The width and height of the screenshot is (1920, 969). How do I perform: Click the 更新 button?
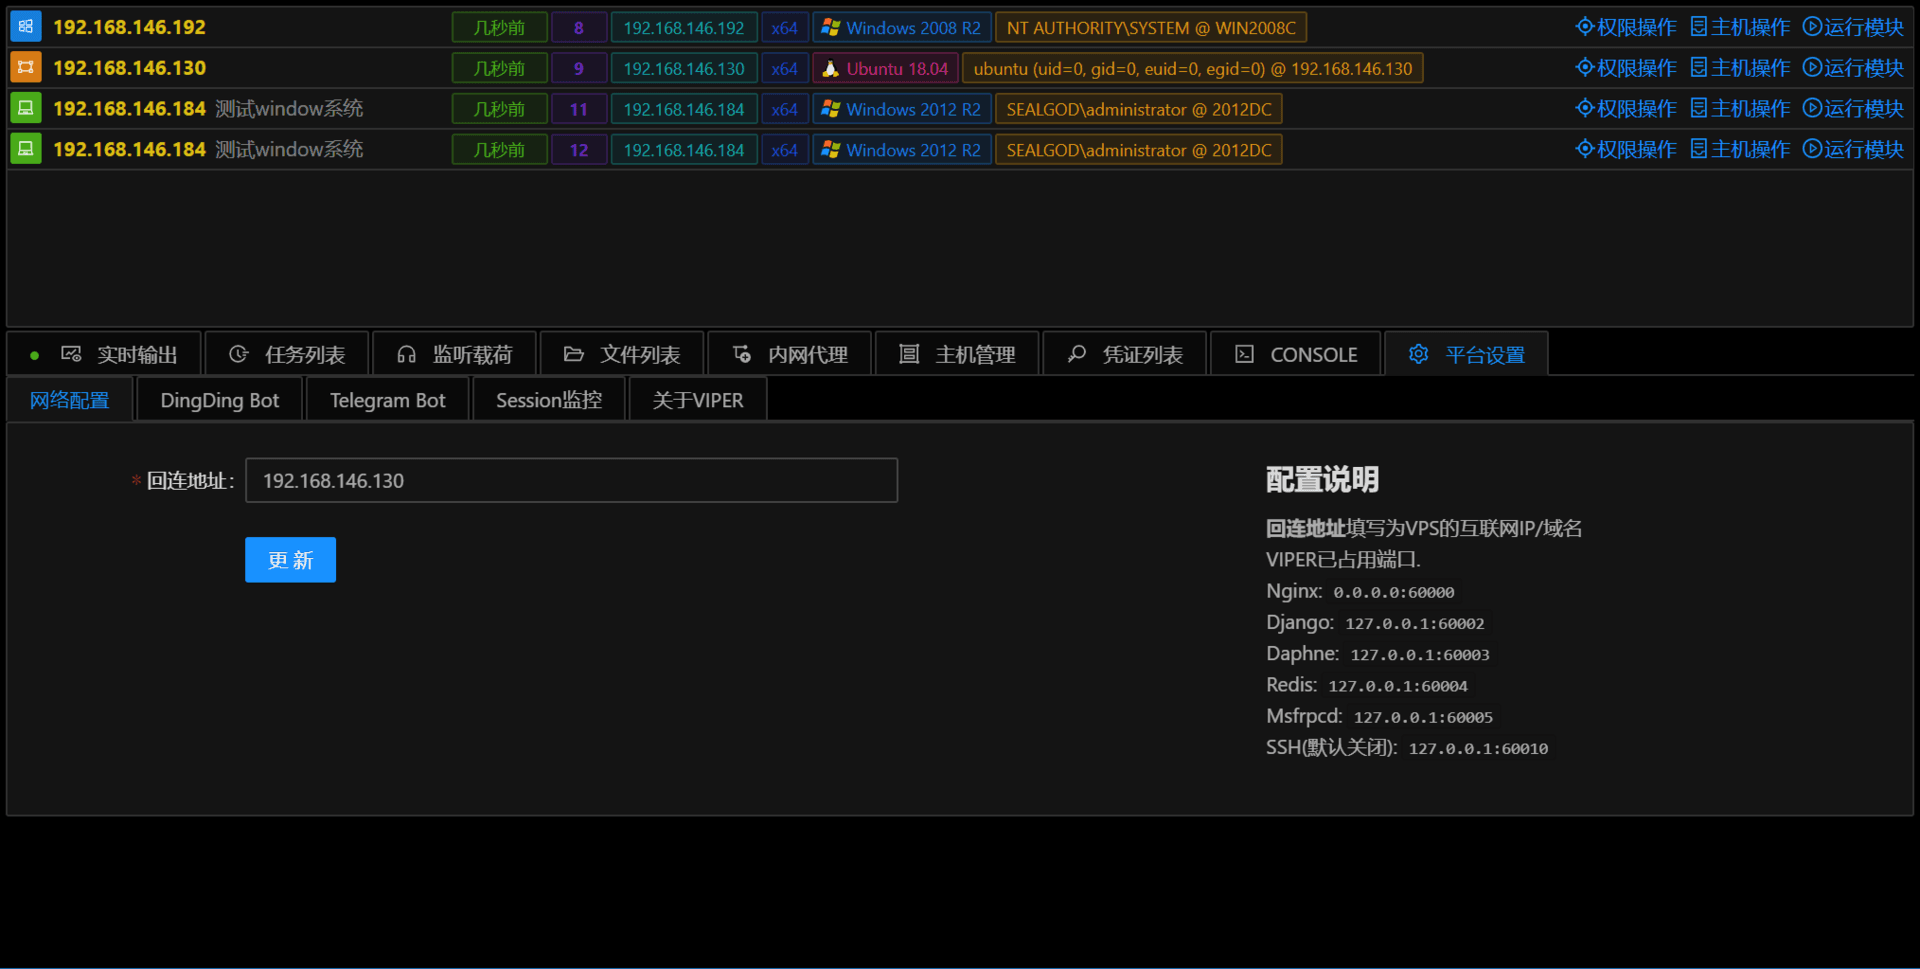coord(290,560)
